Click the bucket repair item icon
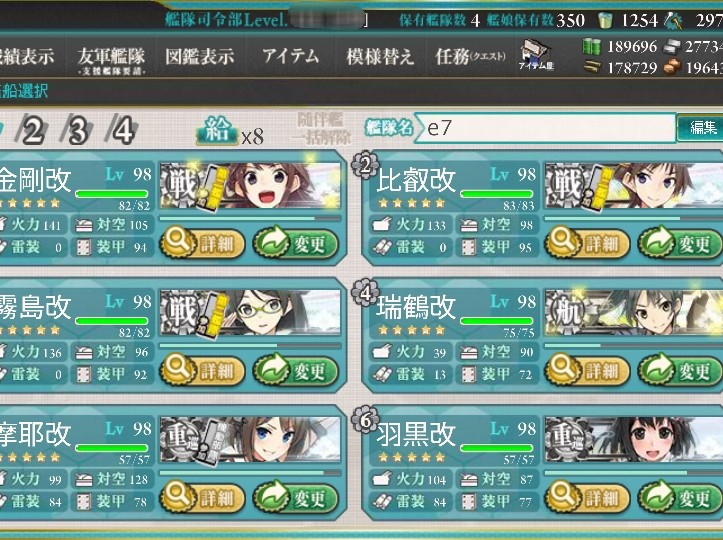 coord(605,20)
